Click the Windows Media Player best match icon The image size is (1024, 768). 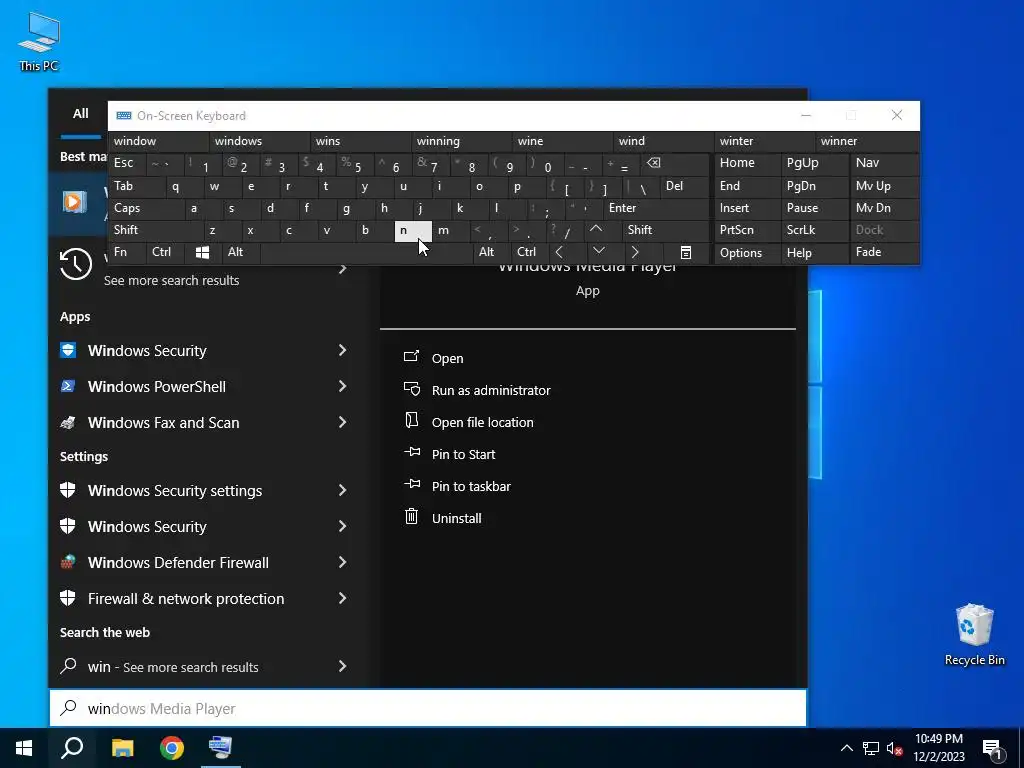coord(74,202)
